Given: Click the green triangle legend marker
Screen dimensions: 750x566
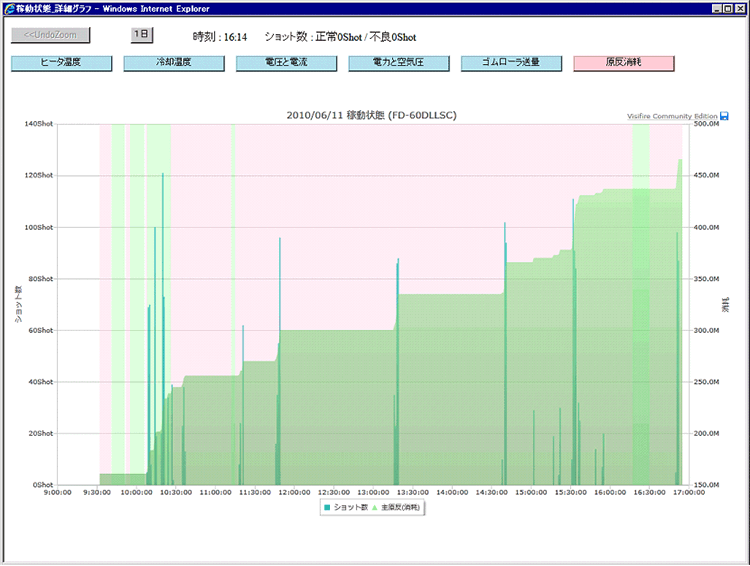Looking at the screenshot, I should tap(374, 507).
